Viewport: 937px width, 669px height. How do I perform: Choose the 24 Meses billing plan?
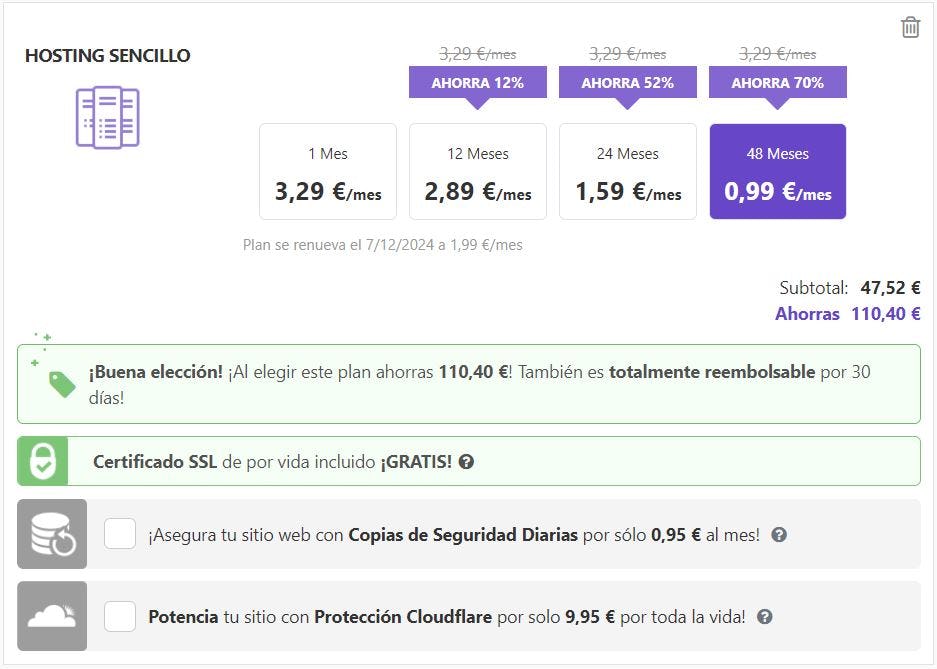(628, 172)
